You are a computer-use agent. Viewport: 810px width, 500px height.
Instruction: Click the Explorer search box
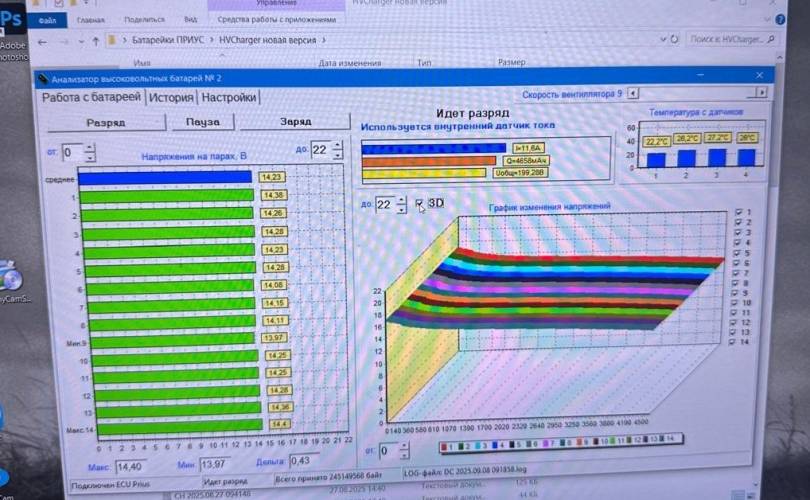(731, 39)
